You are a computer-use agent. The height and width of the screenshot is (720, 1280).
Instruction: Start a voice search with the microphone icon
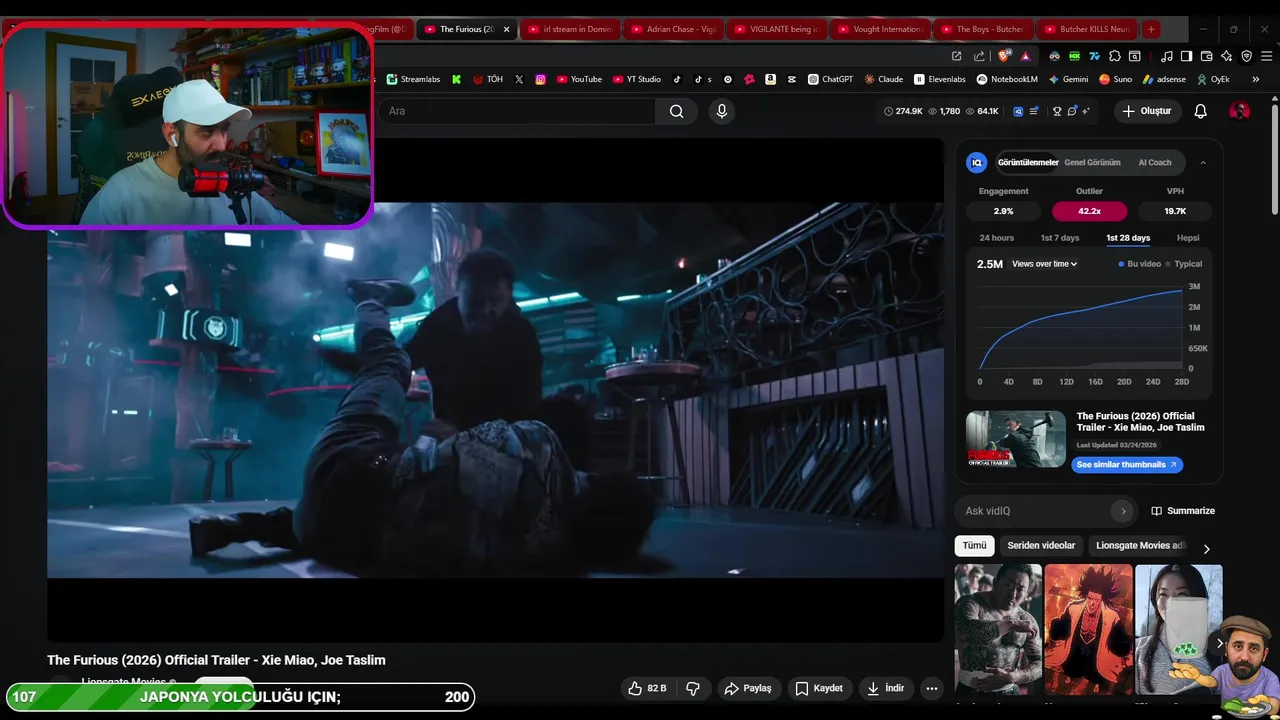[x=722, y=111]
